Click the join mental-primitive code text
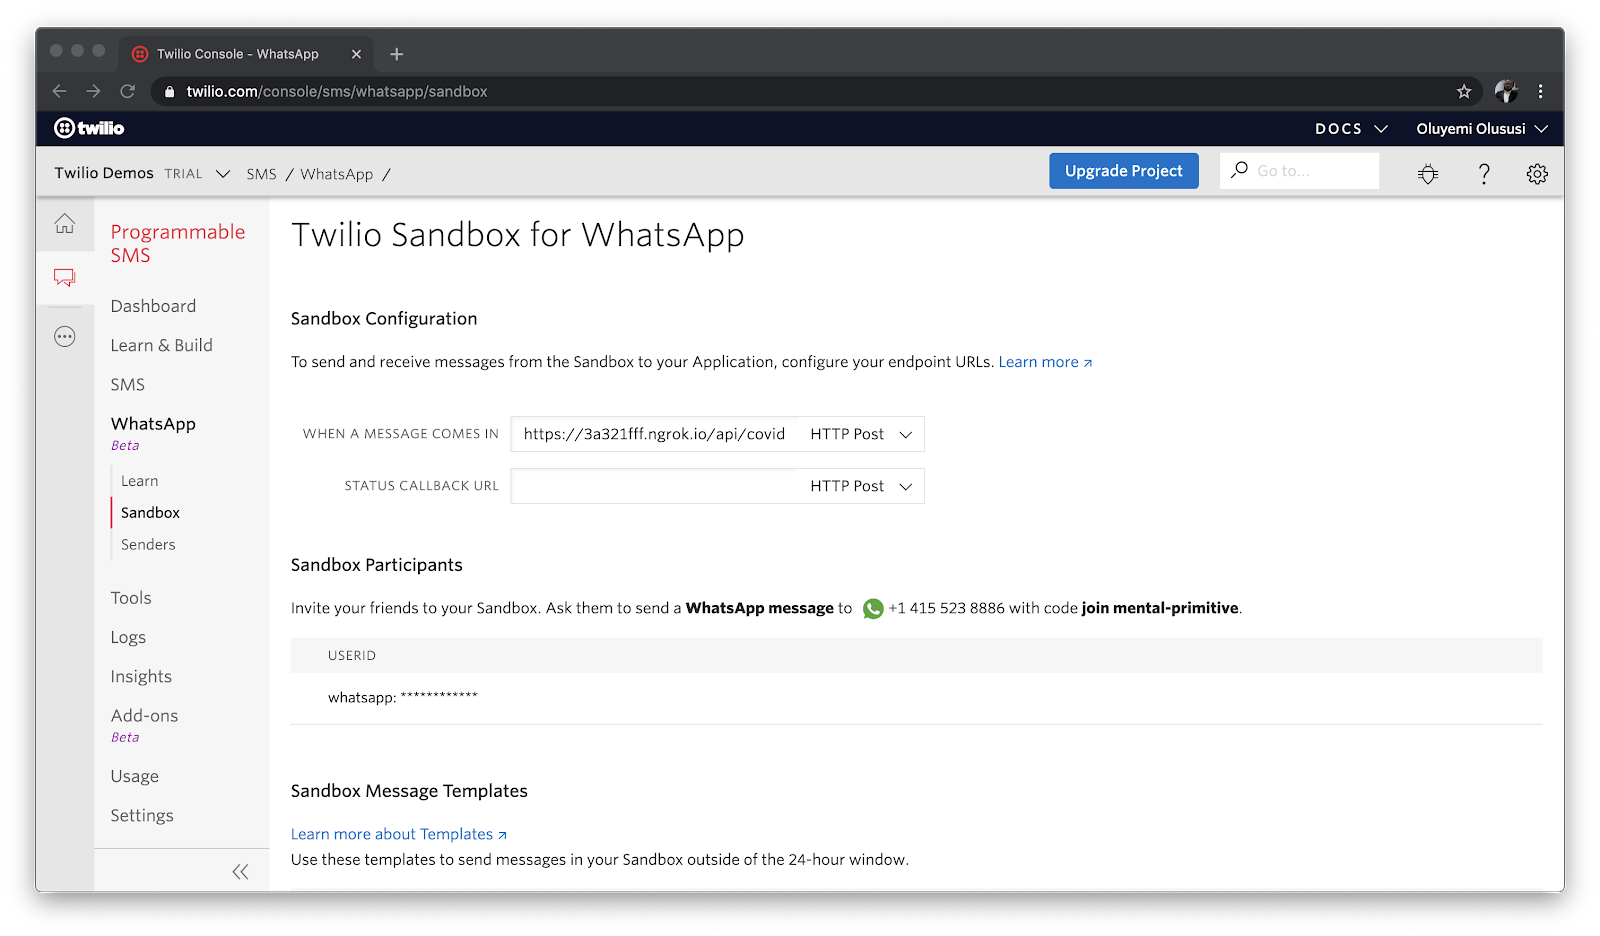The height and width of the screenshot is (936, 1600). point(1160,608)
